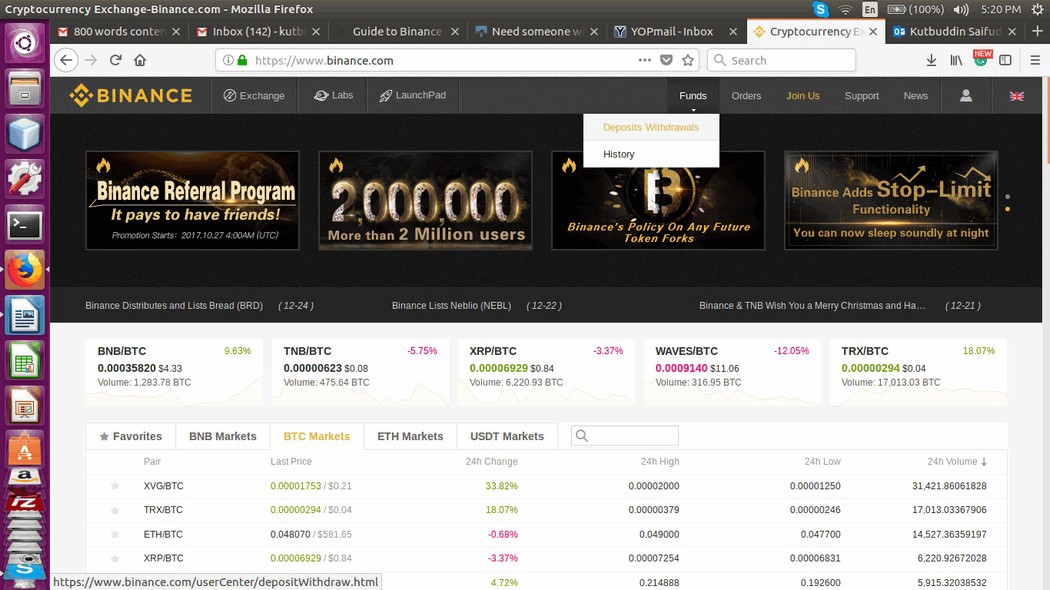
Task: Open Stop-Limit Functionality banner
Action: [x=891, y=200]
